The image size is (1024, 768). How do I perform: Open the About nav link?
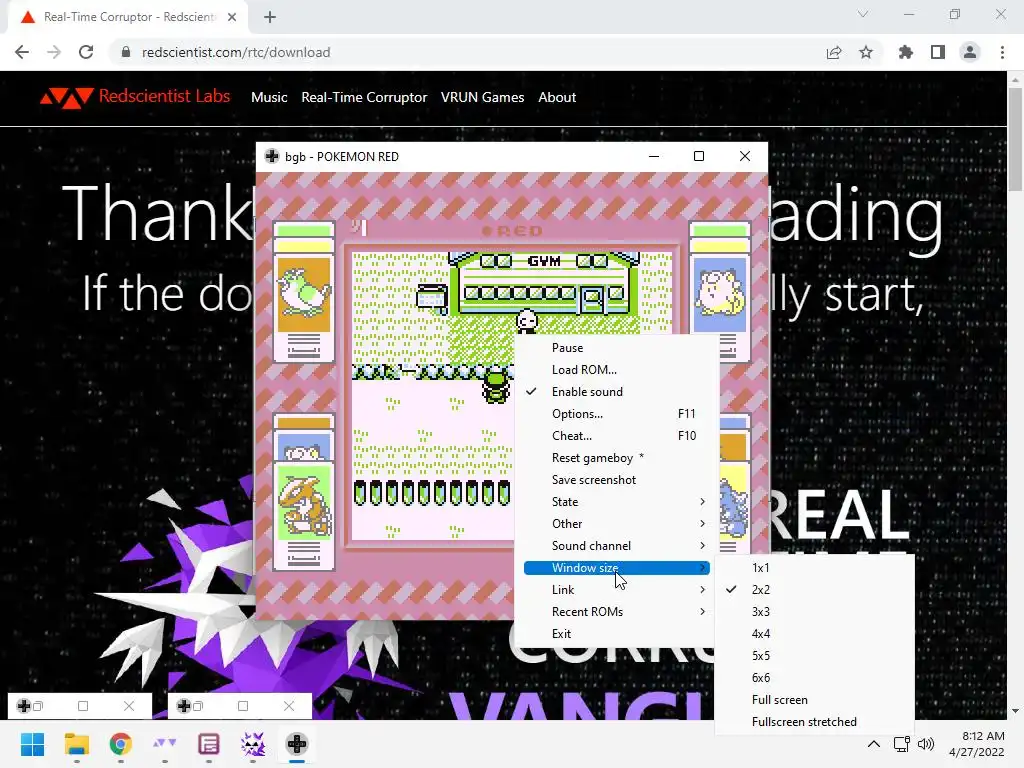point(557,97)
